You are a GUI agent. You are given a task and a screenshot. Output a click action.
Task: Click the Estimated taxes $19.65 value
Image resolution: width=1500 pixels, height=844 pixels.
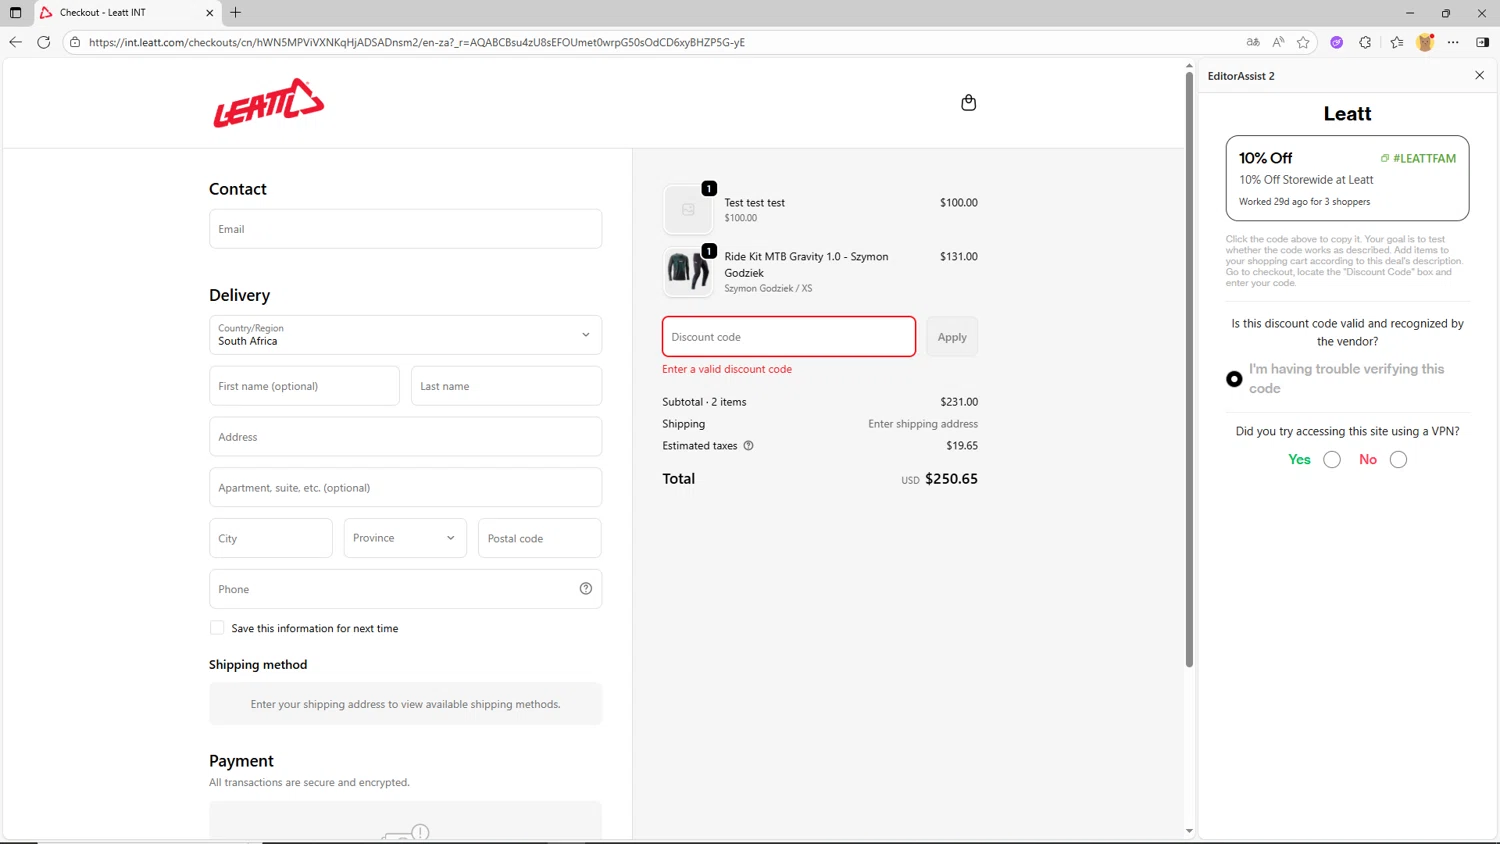[x=962, y=446]
